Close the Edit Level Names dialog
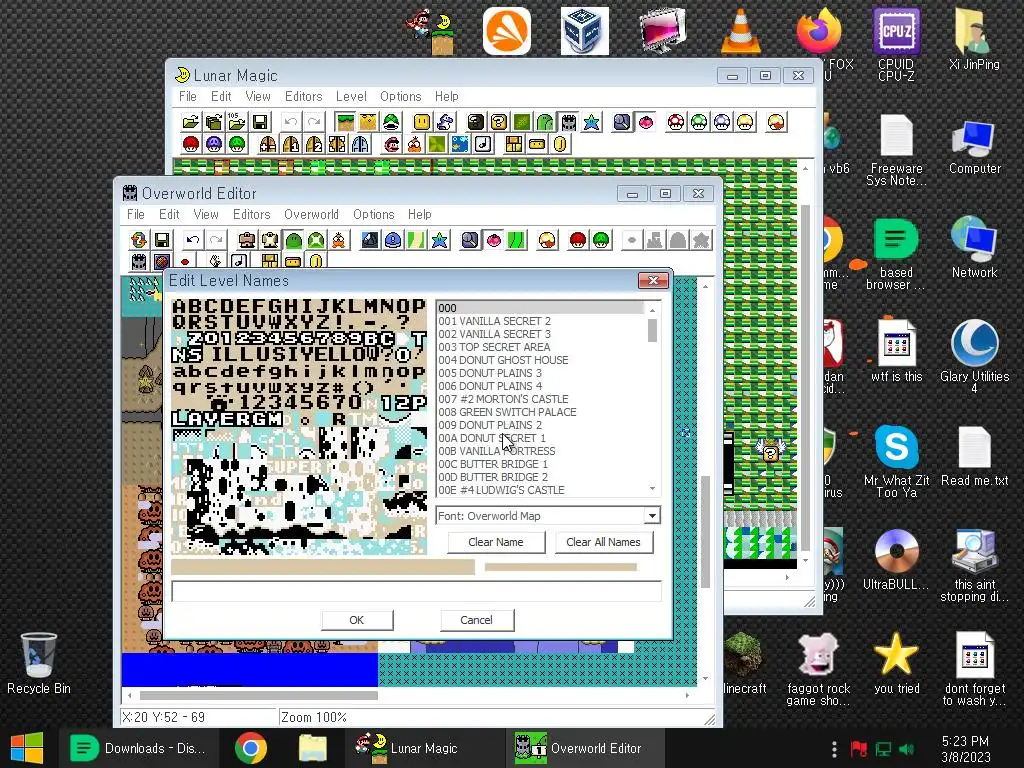1024x768 pixels. 652,280
